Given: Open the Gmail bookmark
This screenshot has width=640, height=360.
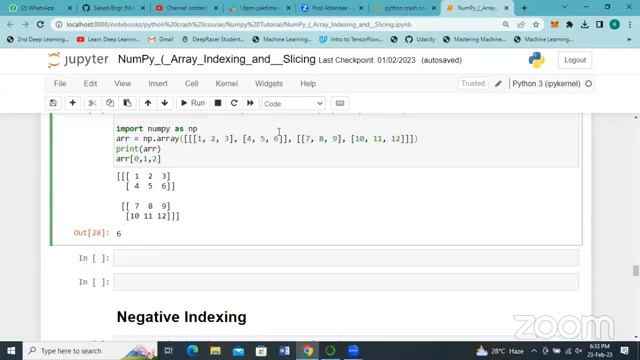Looking at the screenshot, I should (161, 40).
